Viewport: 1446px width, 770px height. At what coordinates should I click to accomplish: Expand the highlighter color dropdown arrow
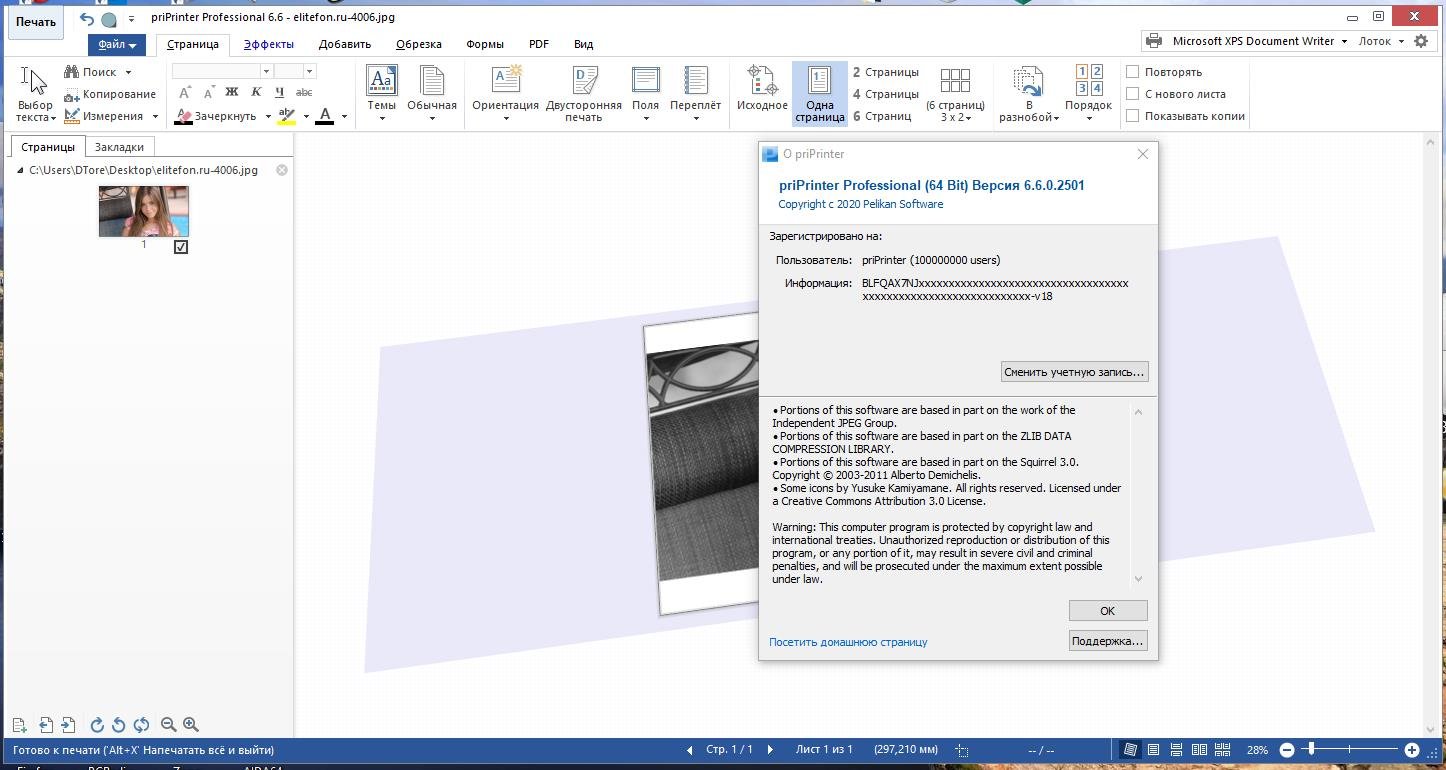pos(306,116)
